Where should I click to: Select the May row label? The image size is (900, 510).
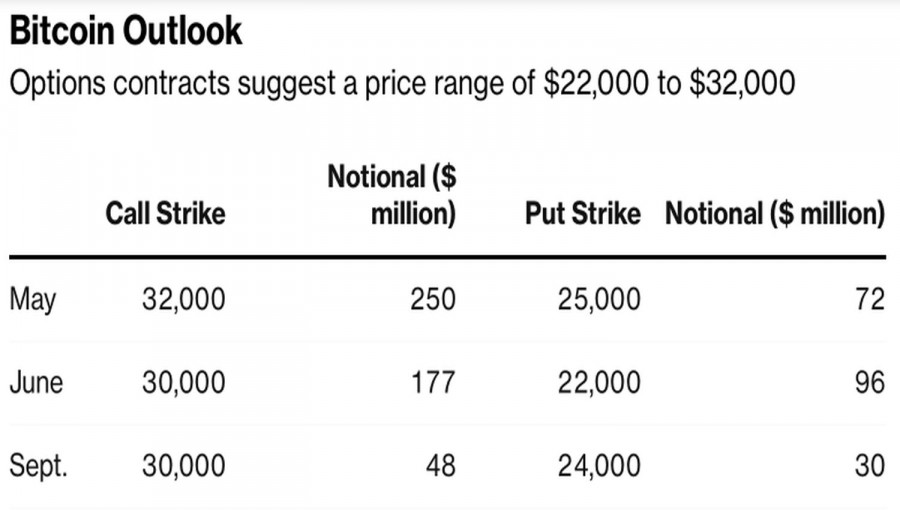pos(33,299)
